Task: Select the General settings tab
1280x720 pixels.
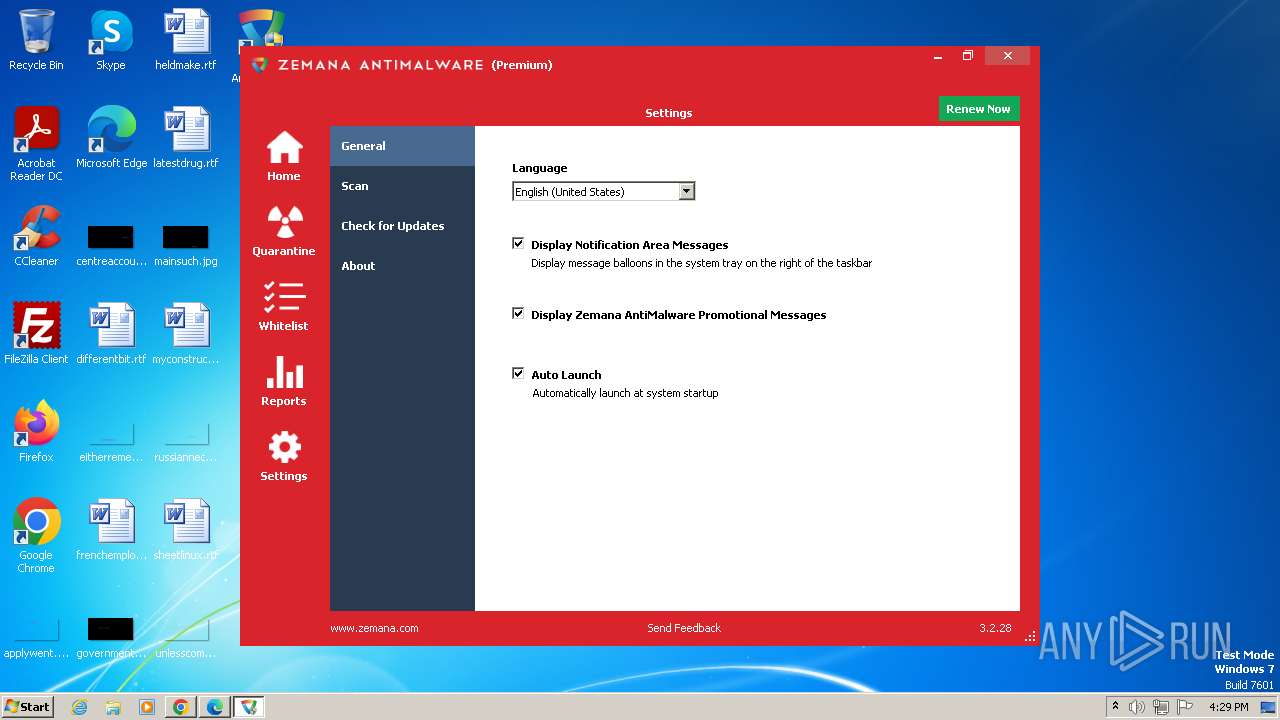Action: click(x=402, y=146)
